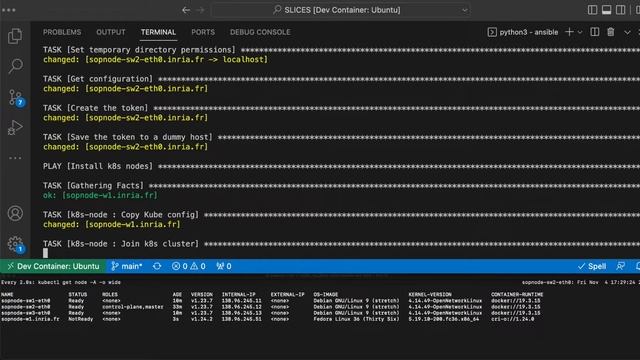Open the Manage gear icon

[16, 244]
